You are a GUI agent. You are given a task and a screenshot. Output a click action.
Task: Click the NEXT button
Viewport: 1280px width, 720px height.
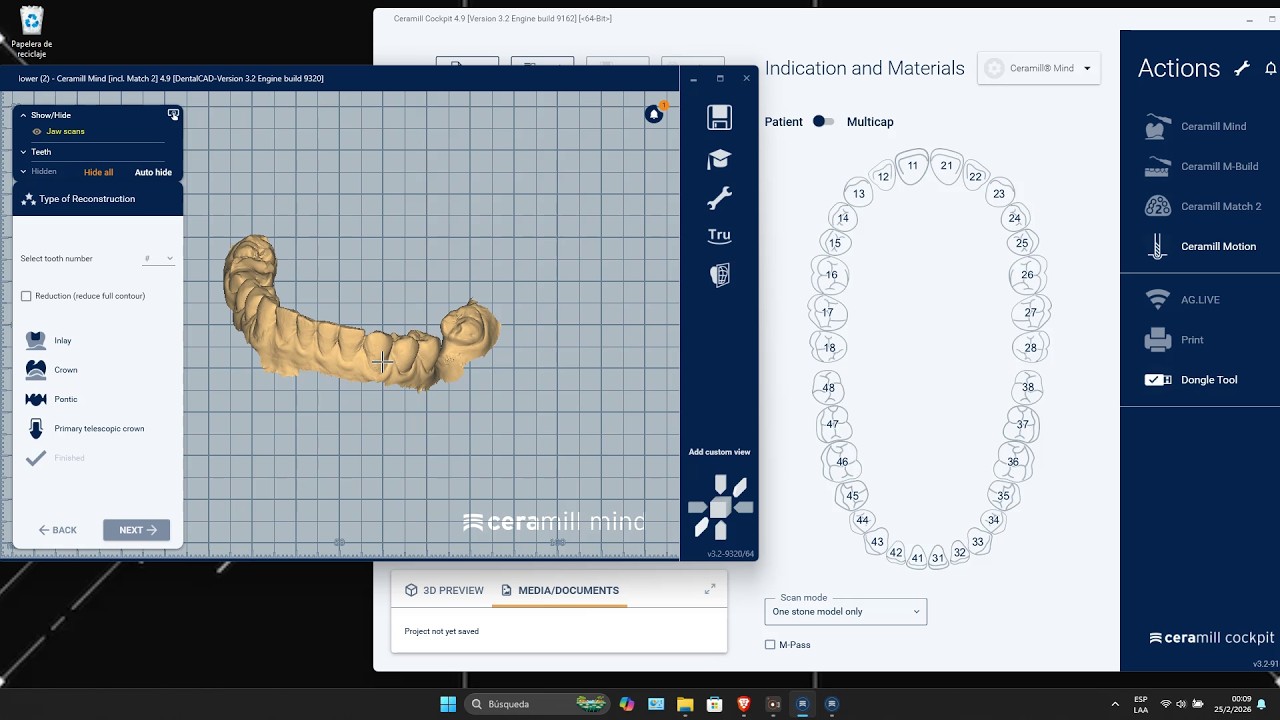click(x=137, y=530)
